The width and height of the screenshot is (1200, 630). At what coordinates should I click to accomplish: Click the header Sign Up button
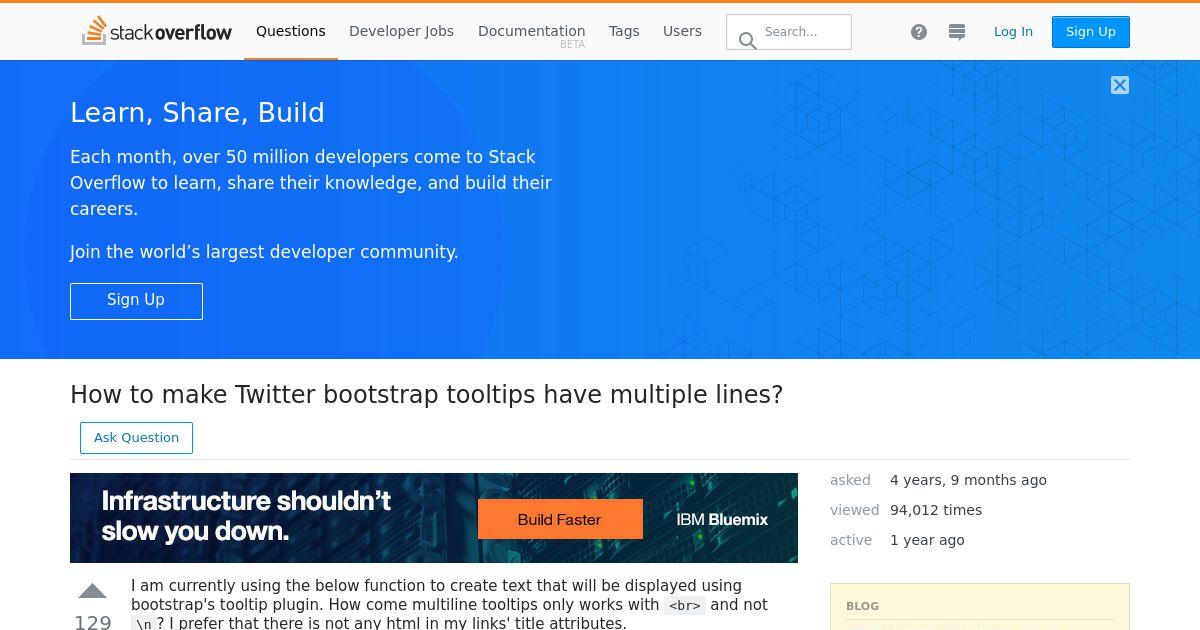pyautogui.click(x=1091, y=32)
